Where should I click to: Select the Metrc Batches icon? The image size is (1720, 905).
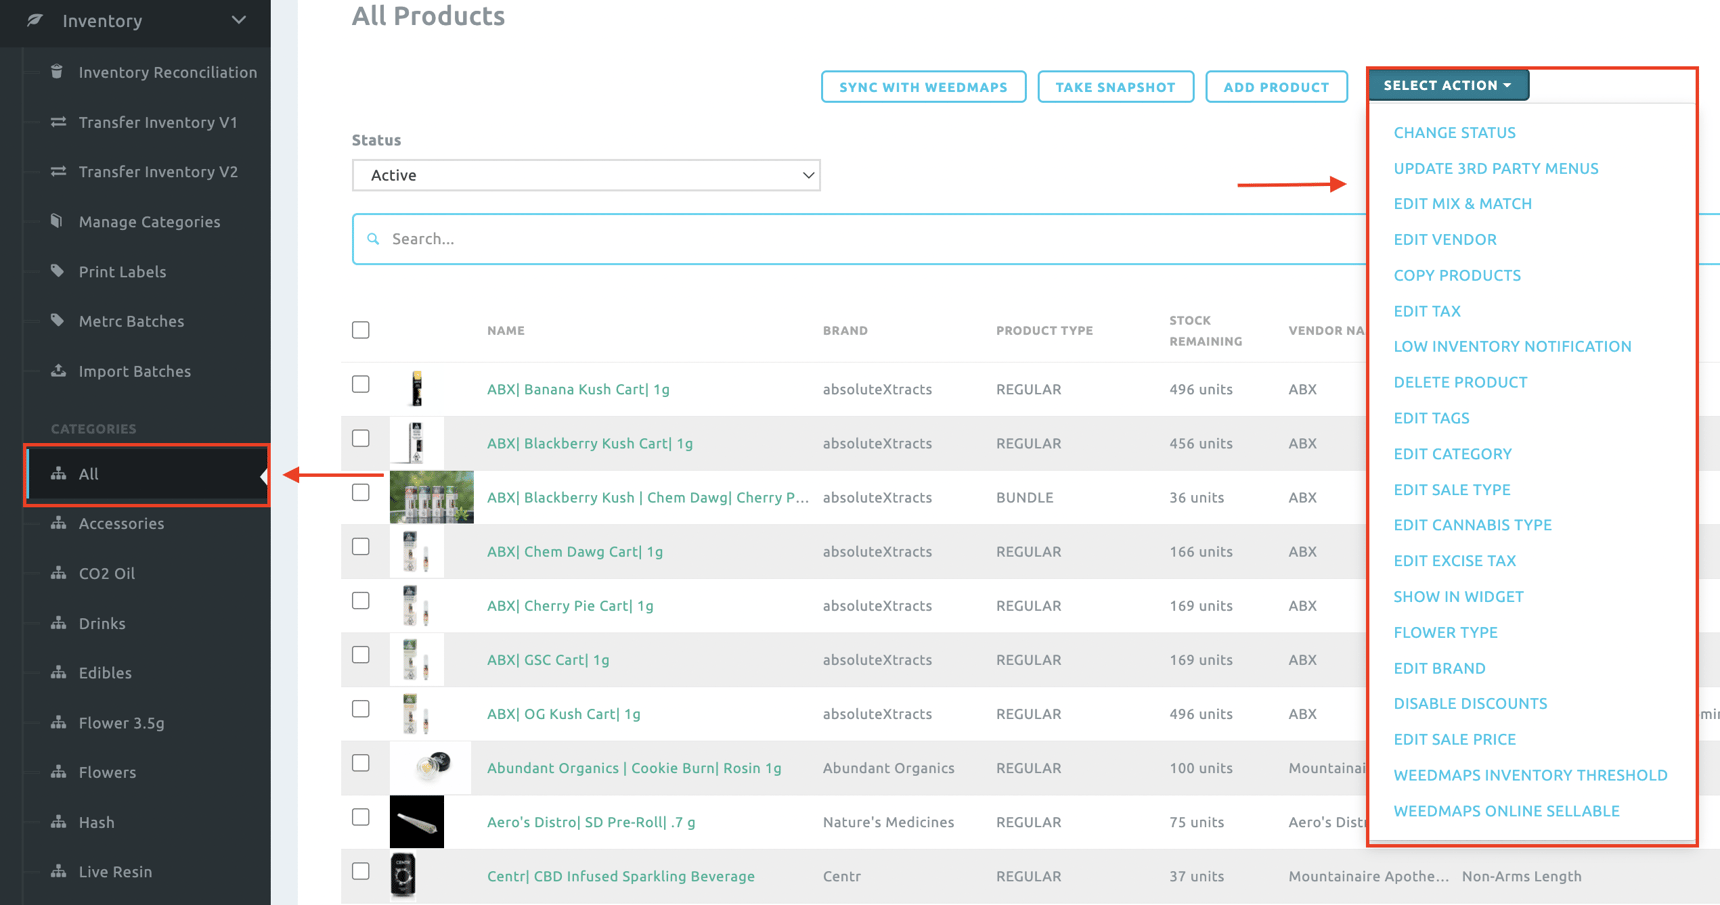[x=57, y=321]
